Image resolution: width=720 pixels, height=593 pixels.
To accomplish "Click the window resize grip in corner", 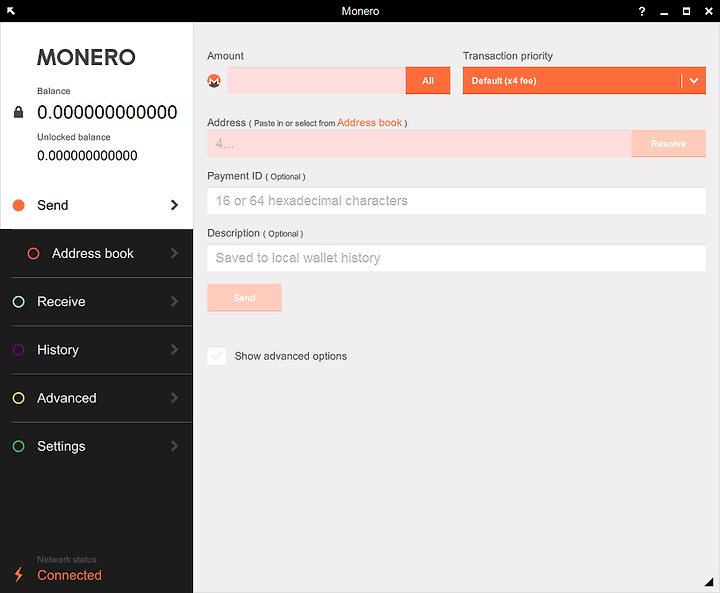I will 709,582.
